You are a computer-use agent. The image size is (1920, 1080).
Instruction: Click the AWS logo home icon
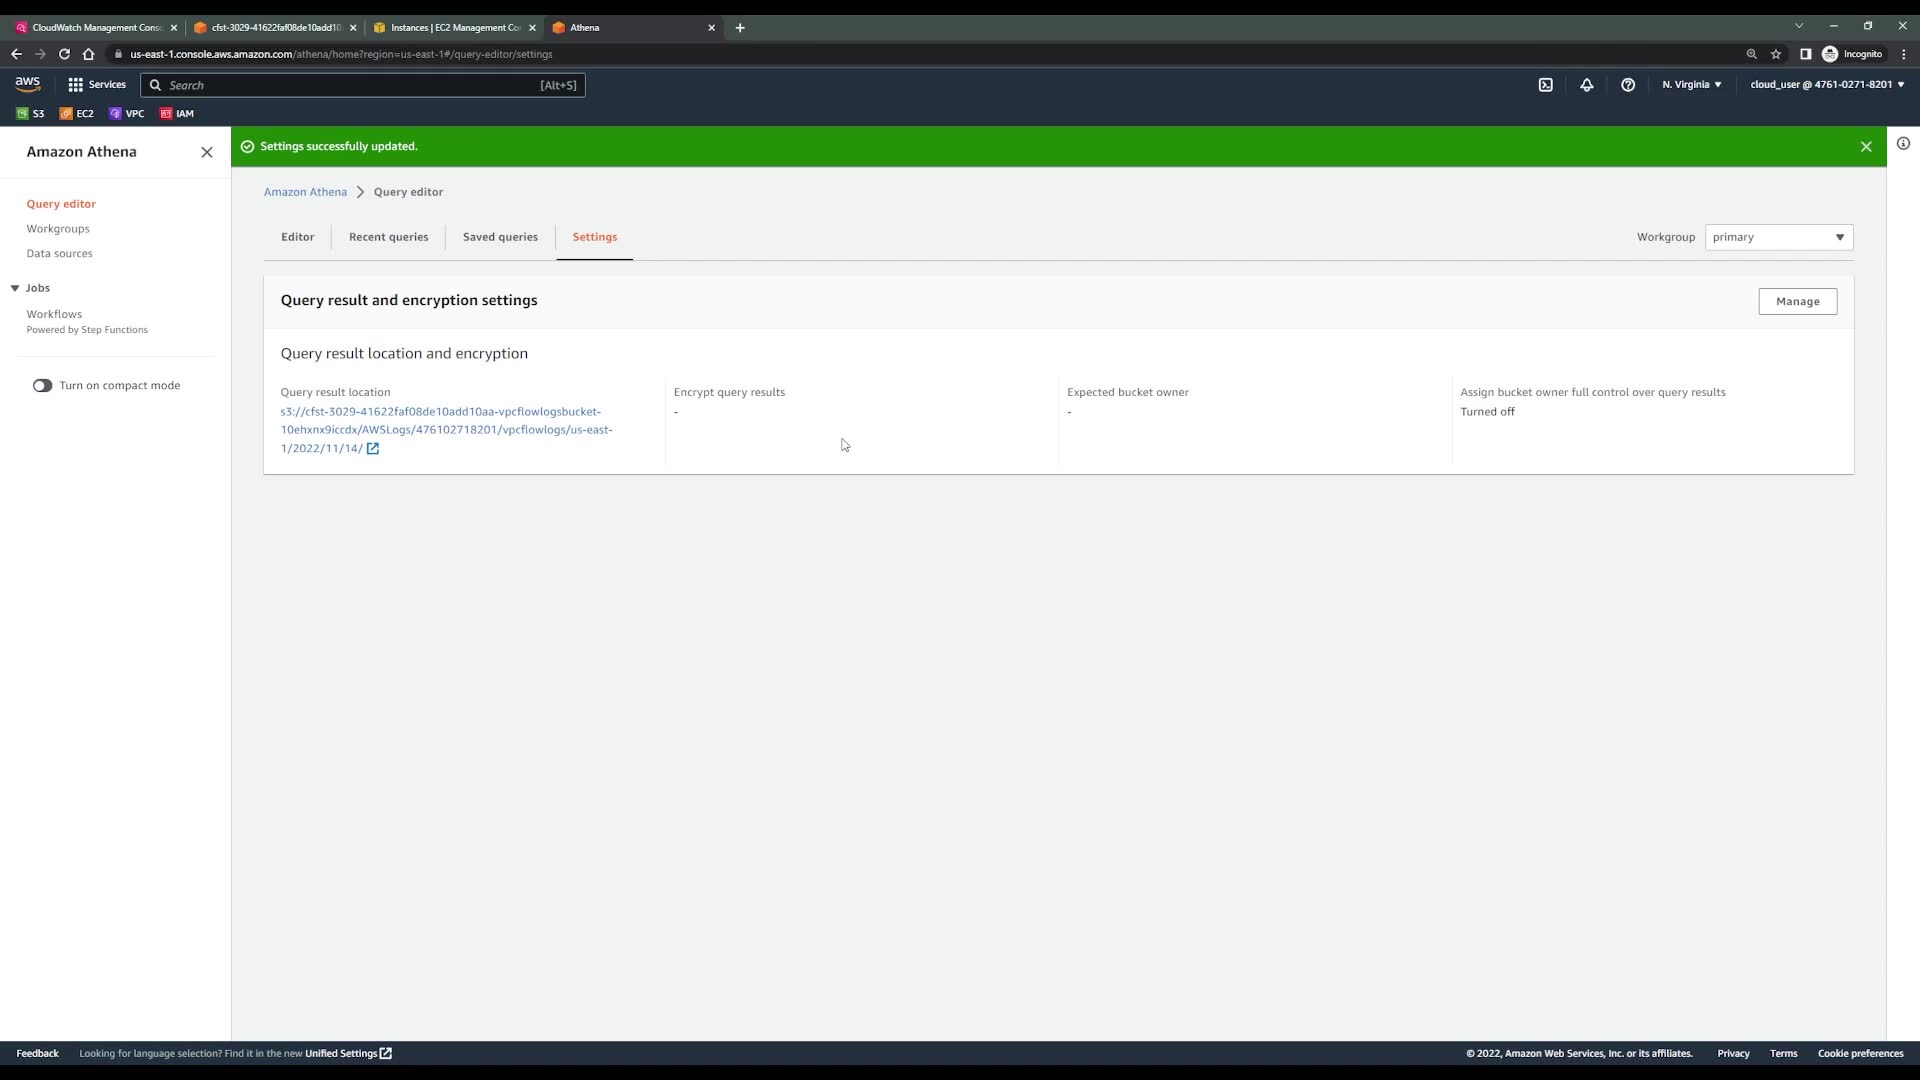click(27, 84)
